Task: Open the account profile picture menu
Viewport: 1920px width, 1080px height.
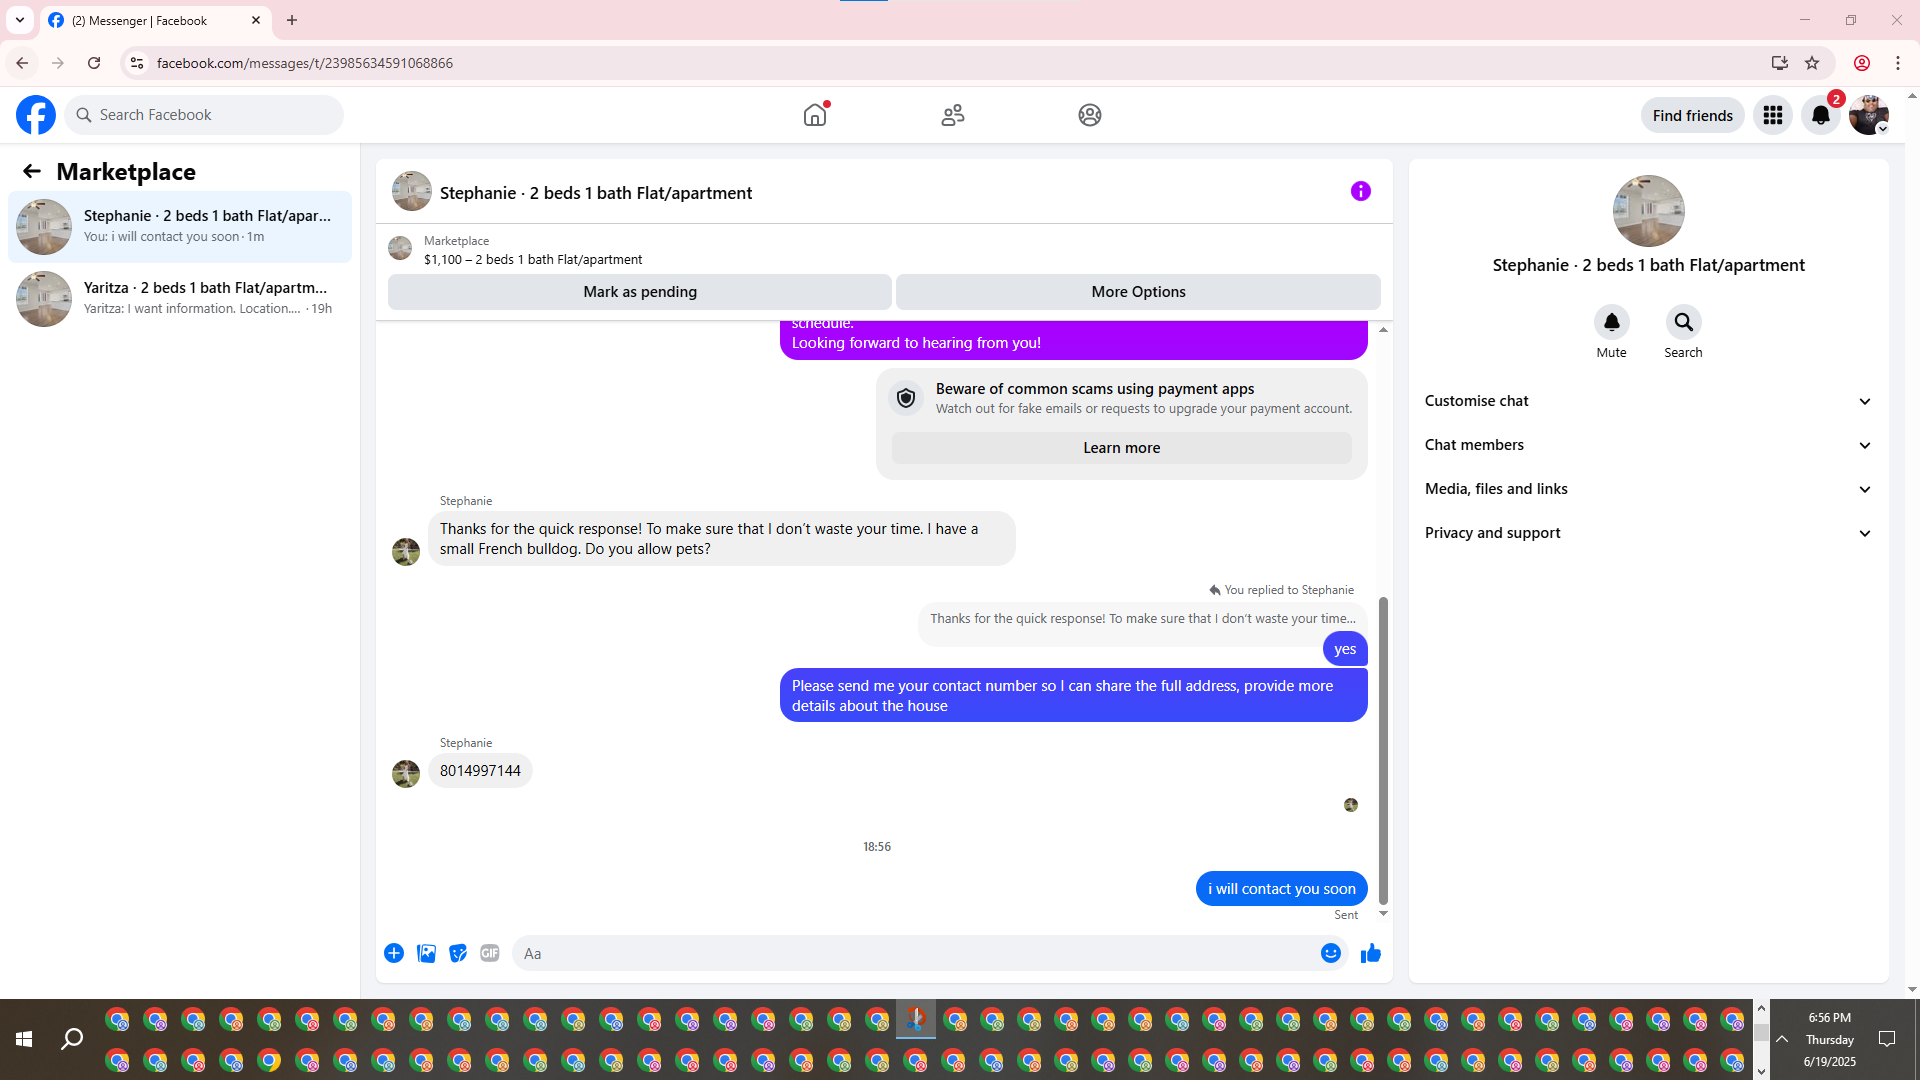Action: click(1869, 115)
